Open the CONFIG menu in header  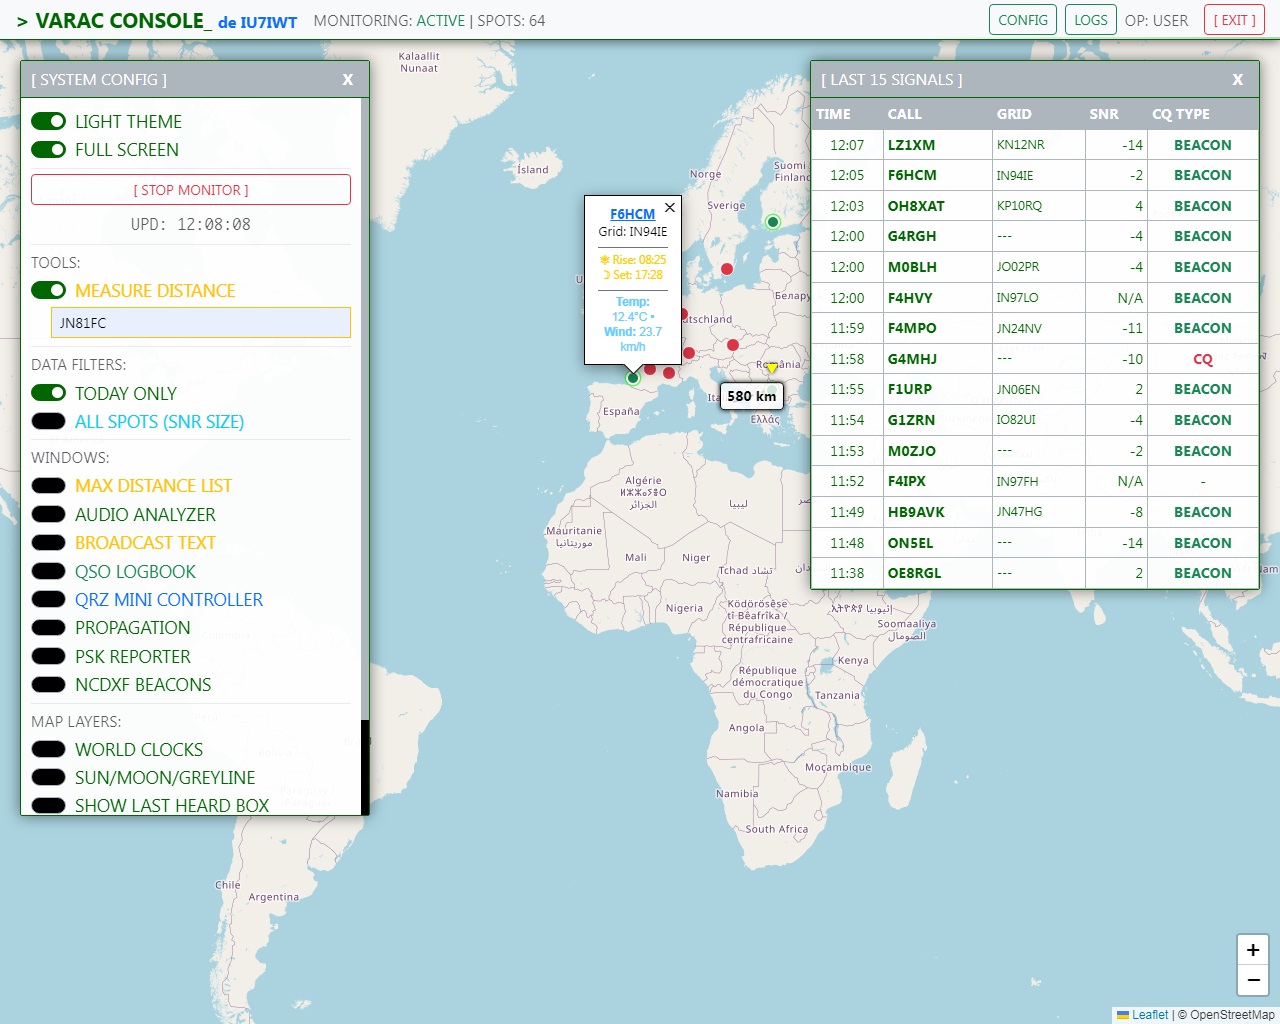[1023, 20]
